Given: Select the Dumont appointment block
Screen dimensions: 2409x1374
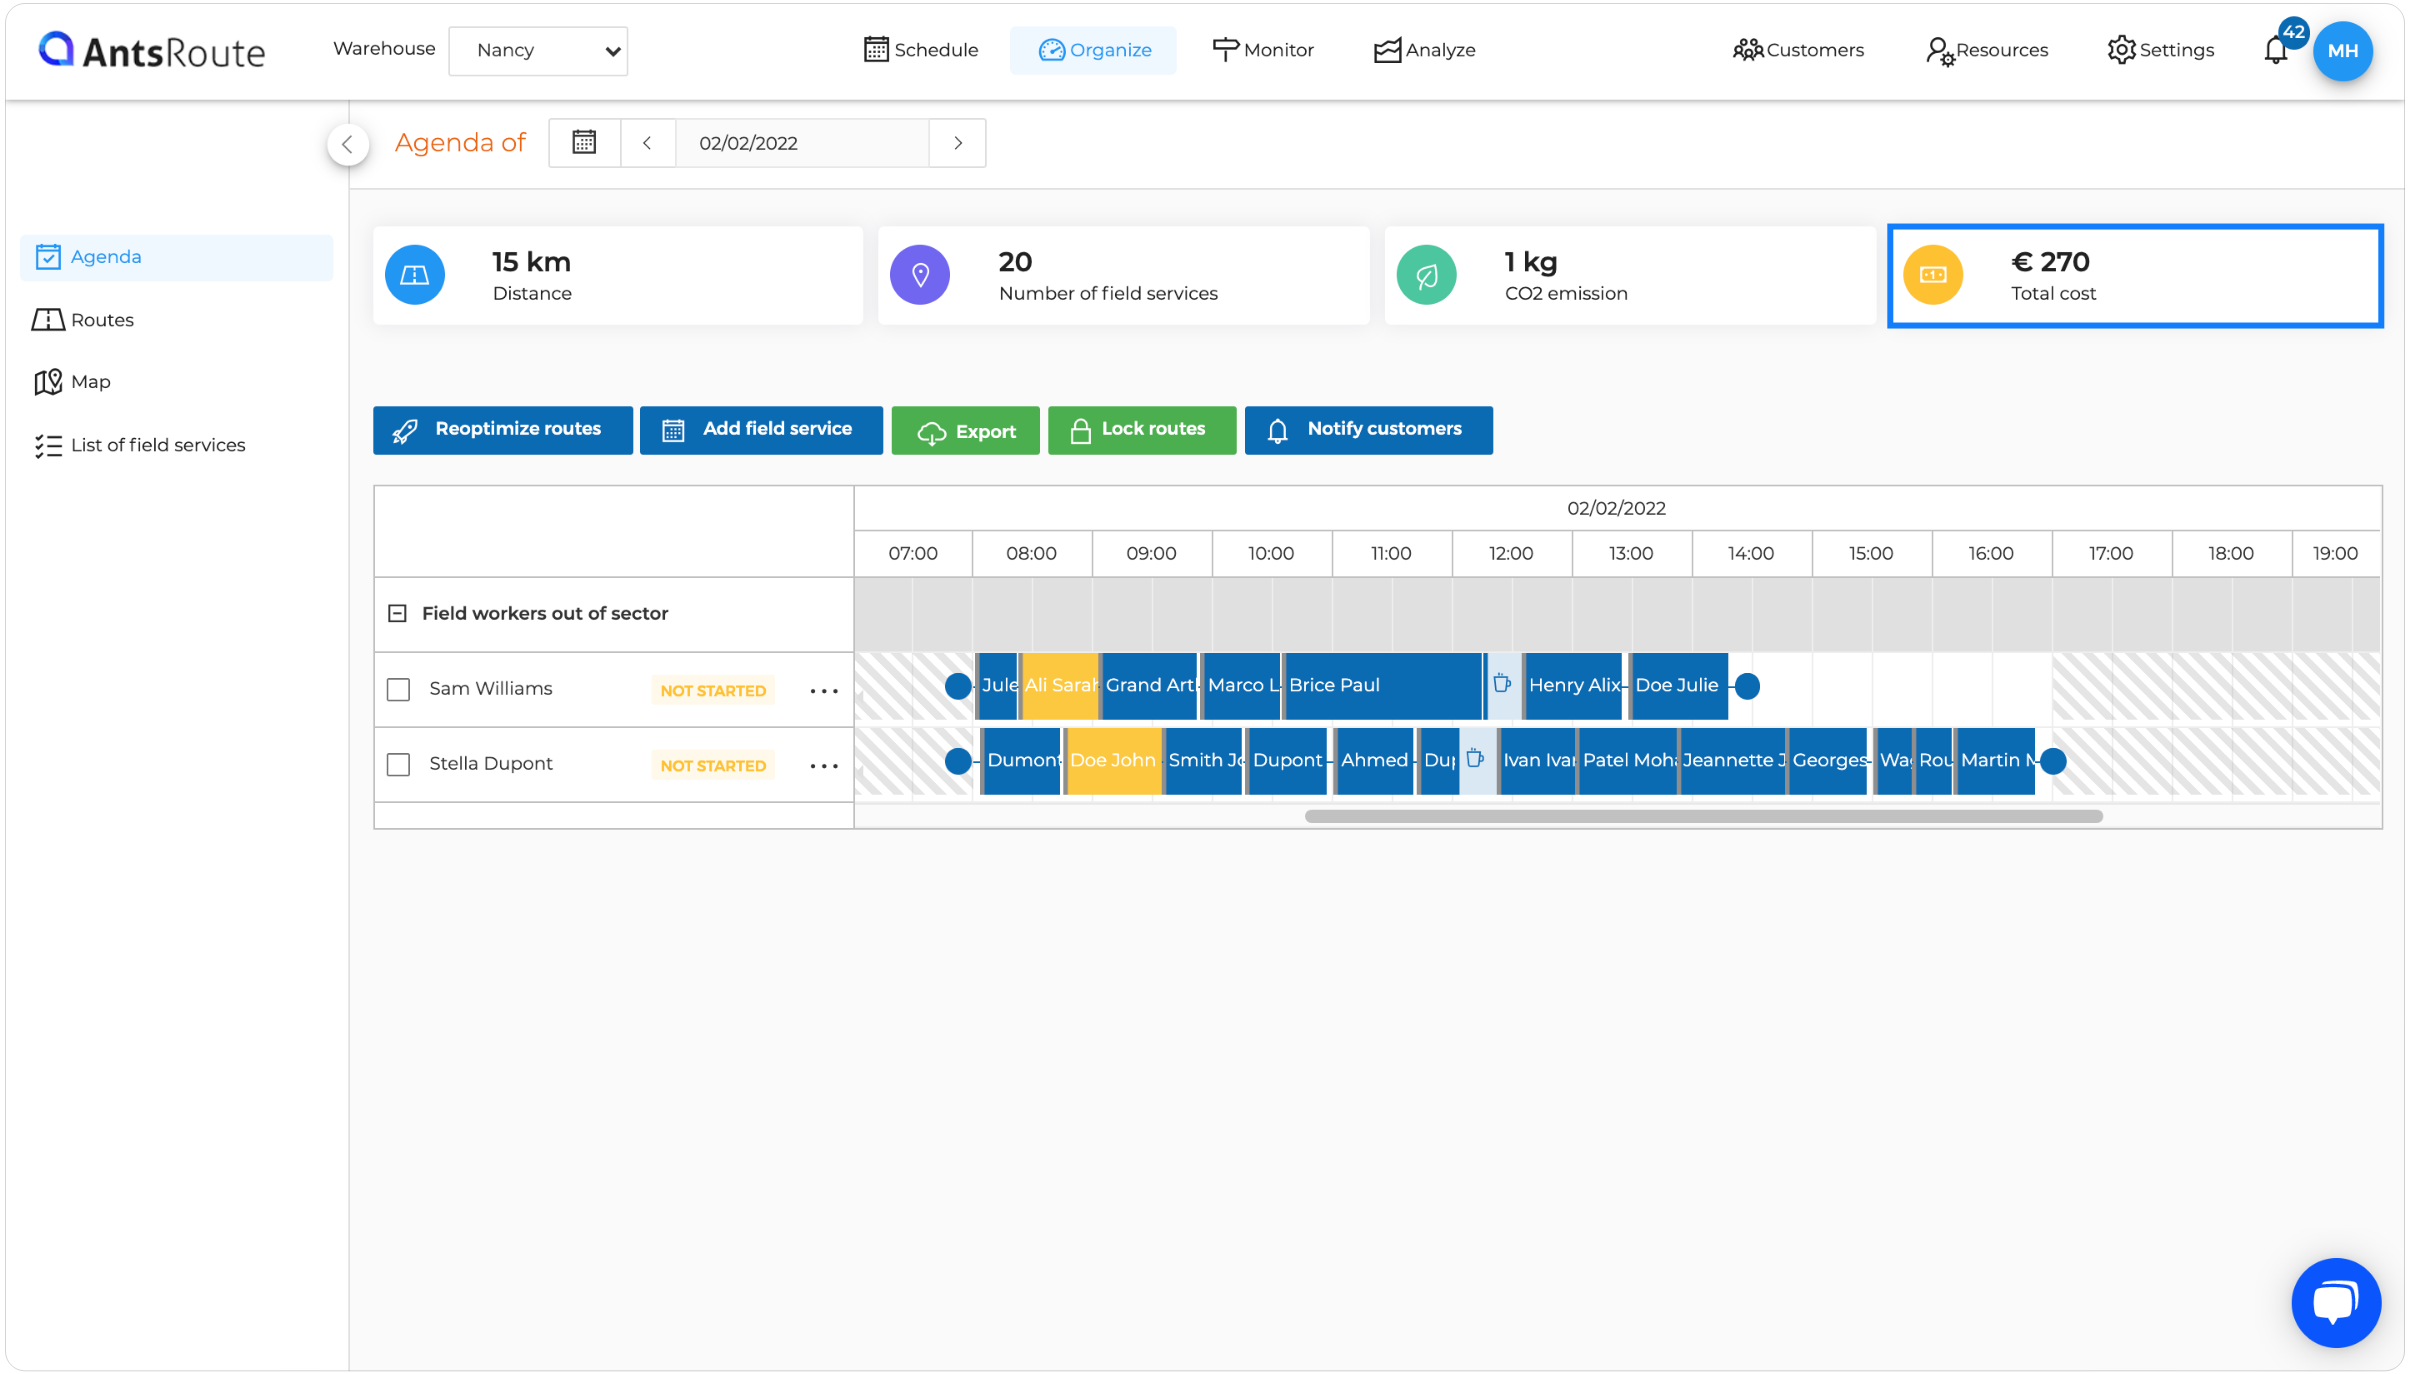Looking at the screenshot, I should pos(1022,761).
